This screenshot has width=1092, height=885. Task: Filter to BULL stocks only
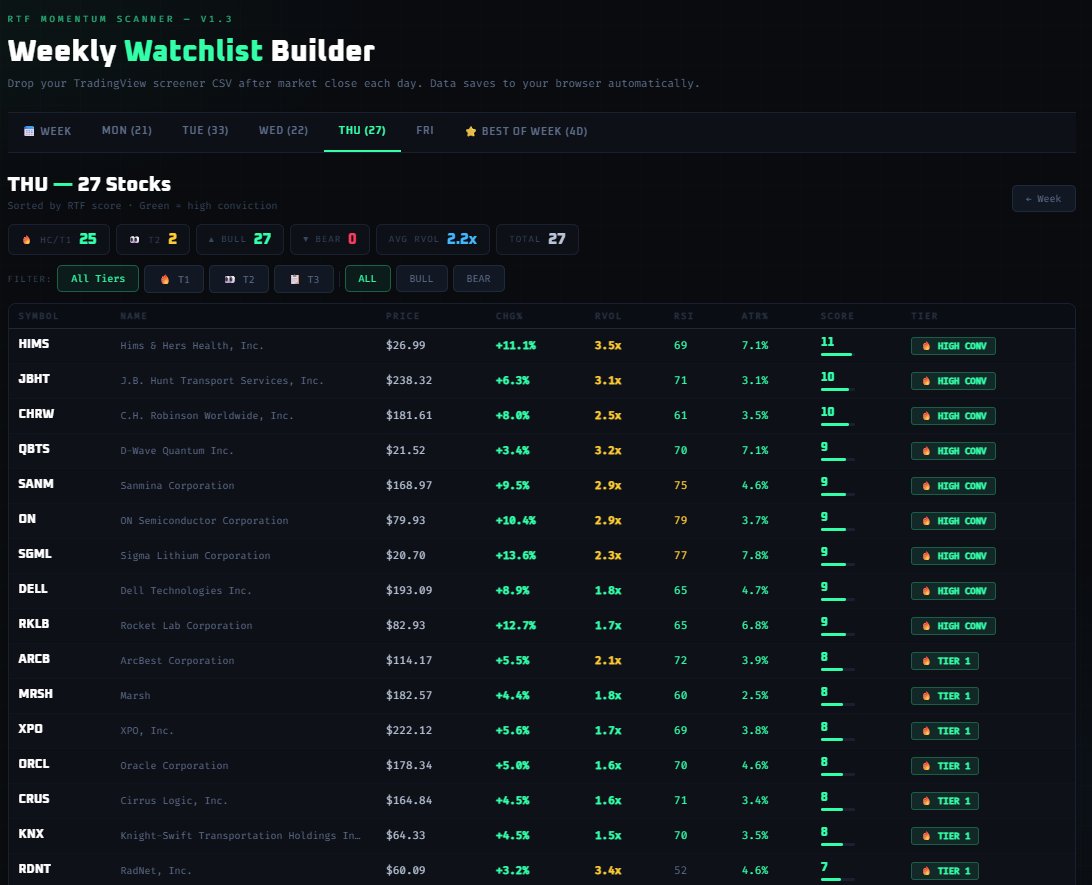(421, 279)
